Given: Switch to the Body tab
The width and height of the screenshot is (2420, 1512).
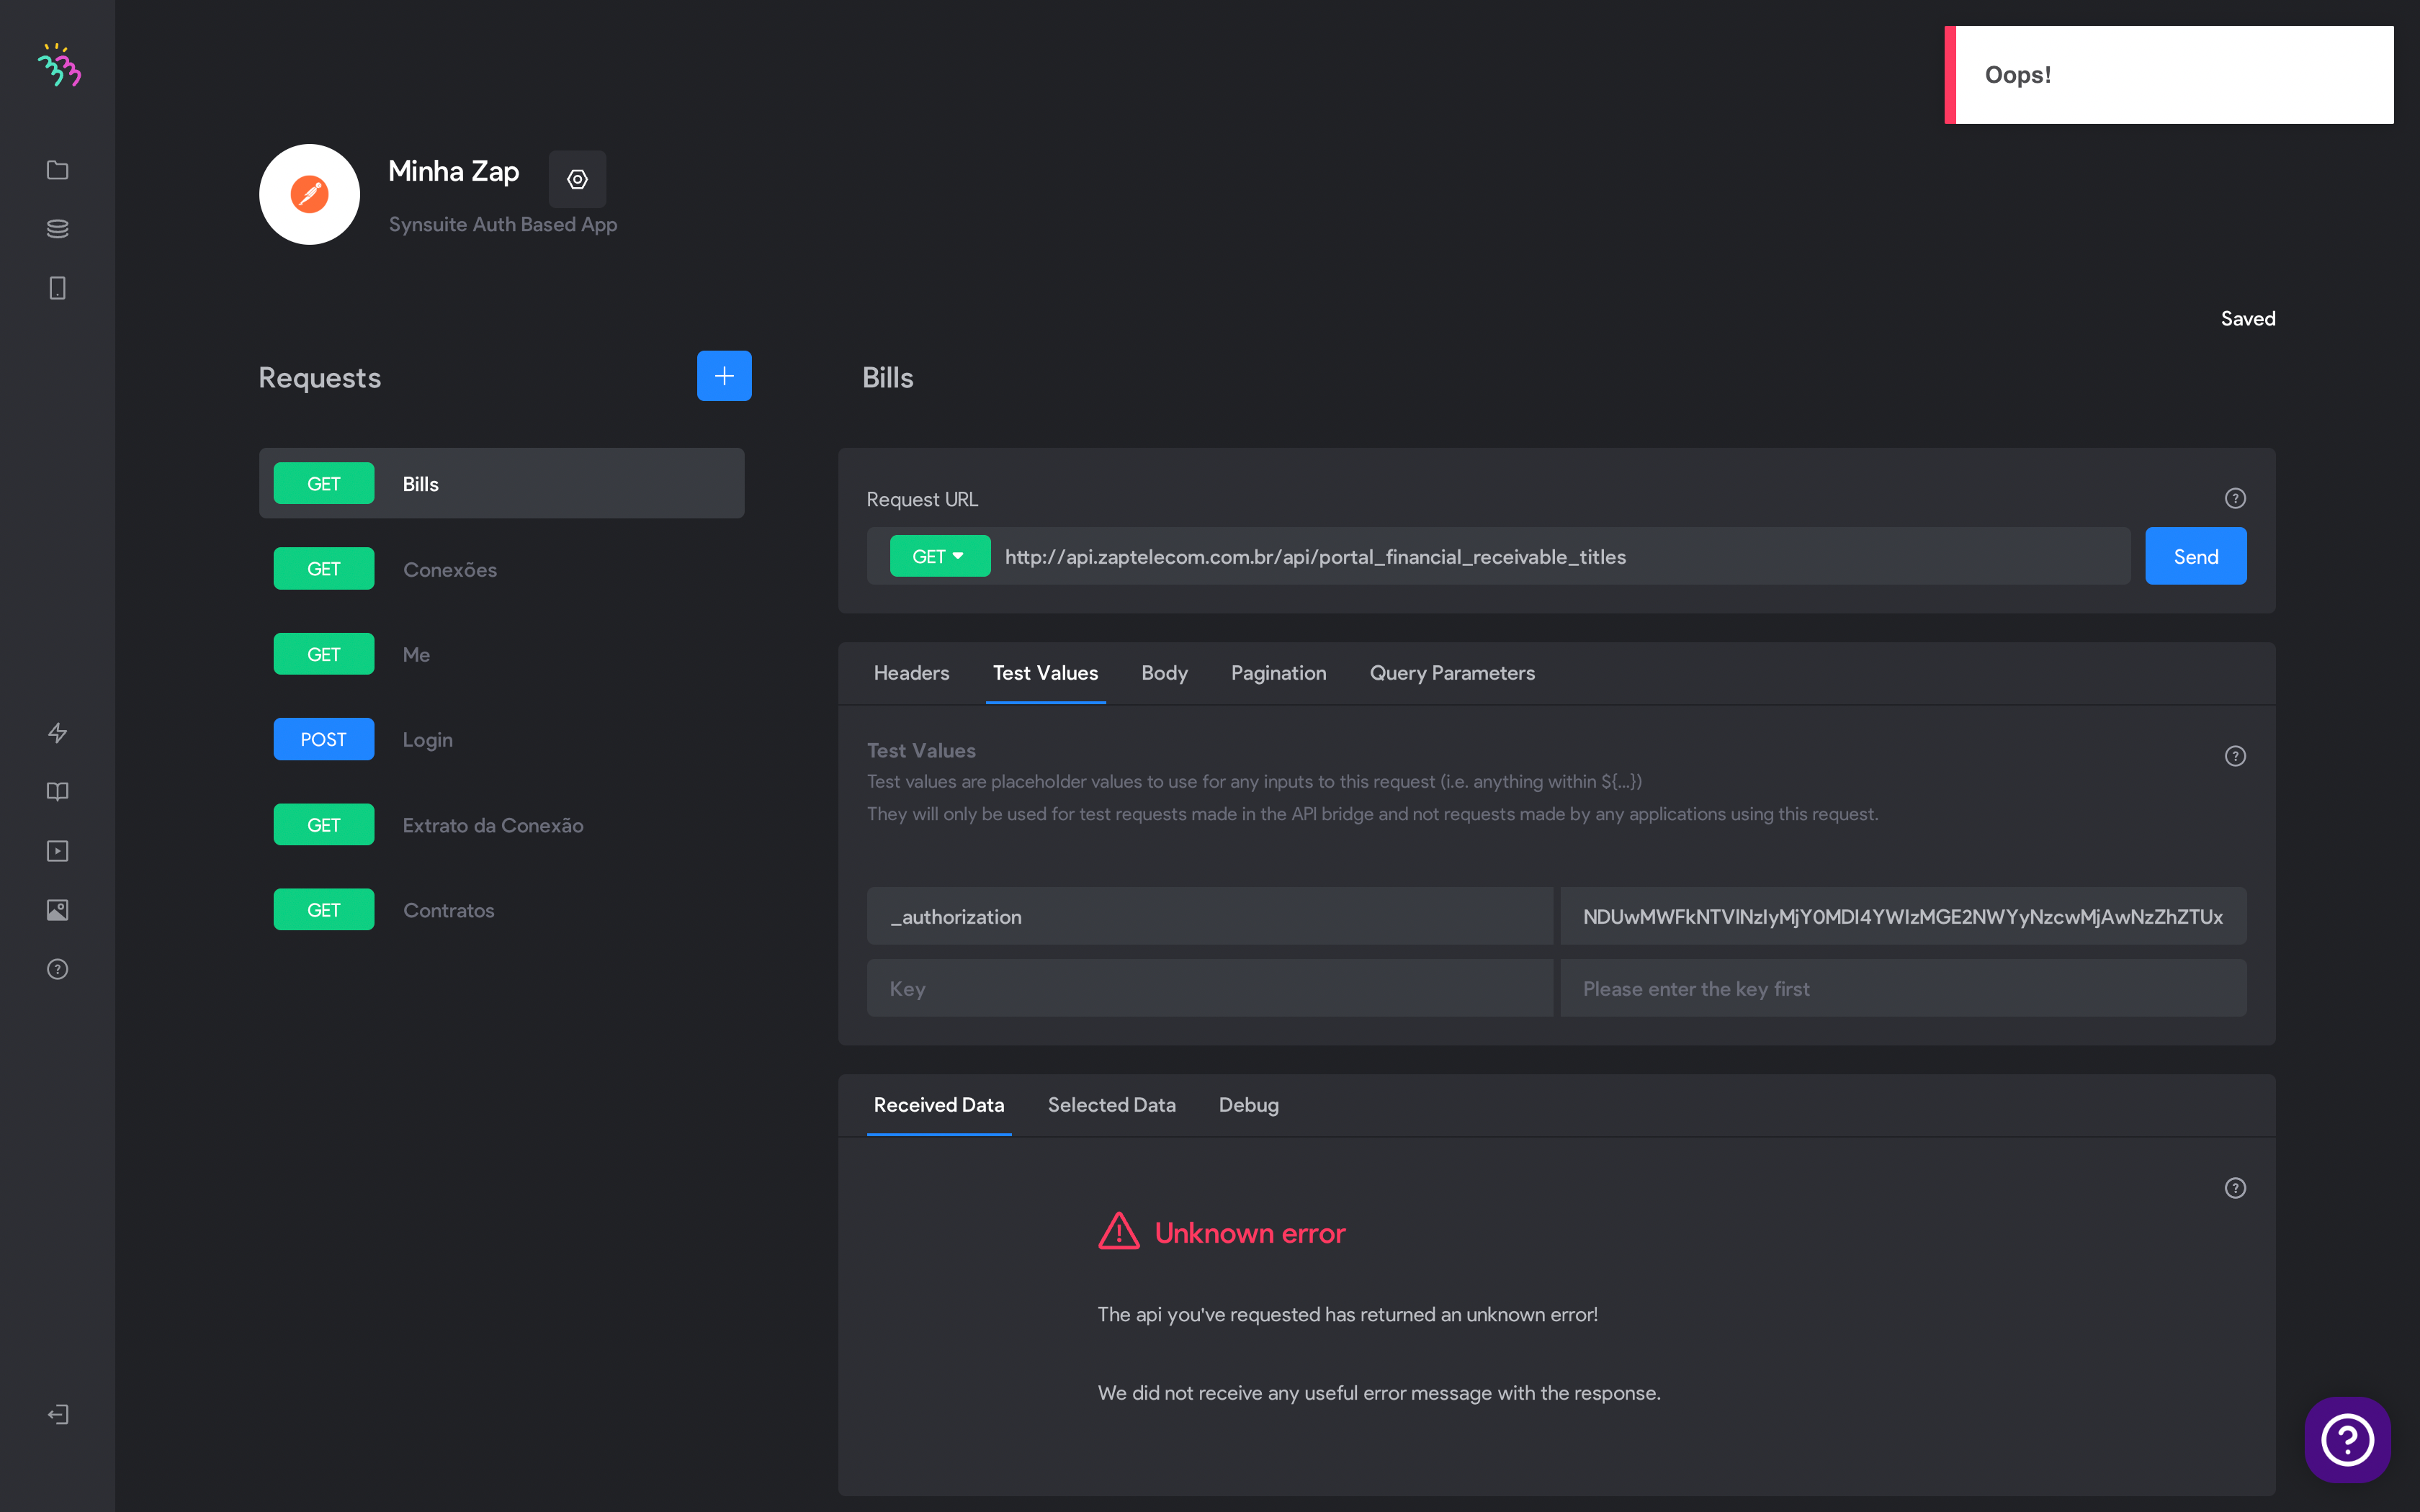Looking at the screenshot, I should (x=1164, y=673).
